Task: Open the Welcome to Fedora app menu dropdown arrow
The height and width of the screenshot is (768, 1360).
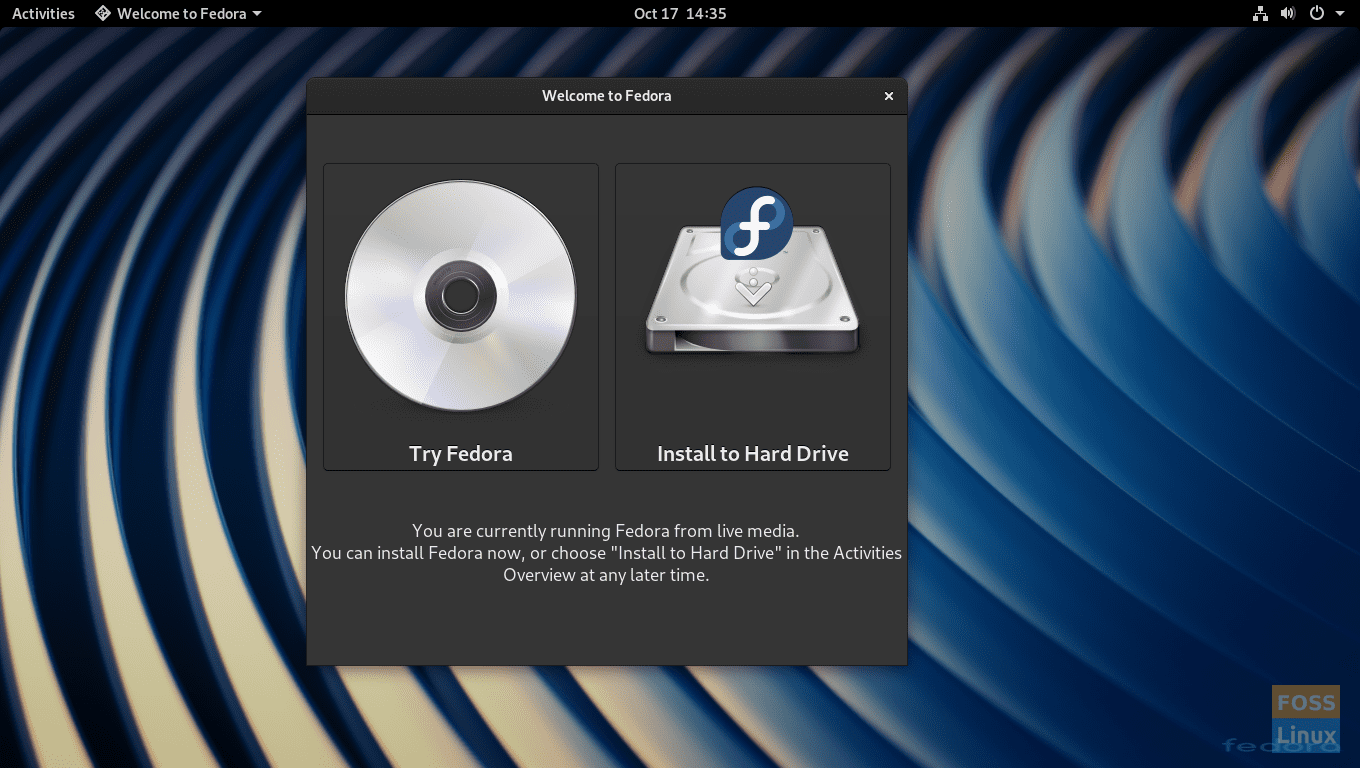Action: pos(256,14)
